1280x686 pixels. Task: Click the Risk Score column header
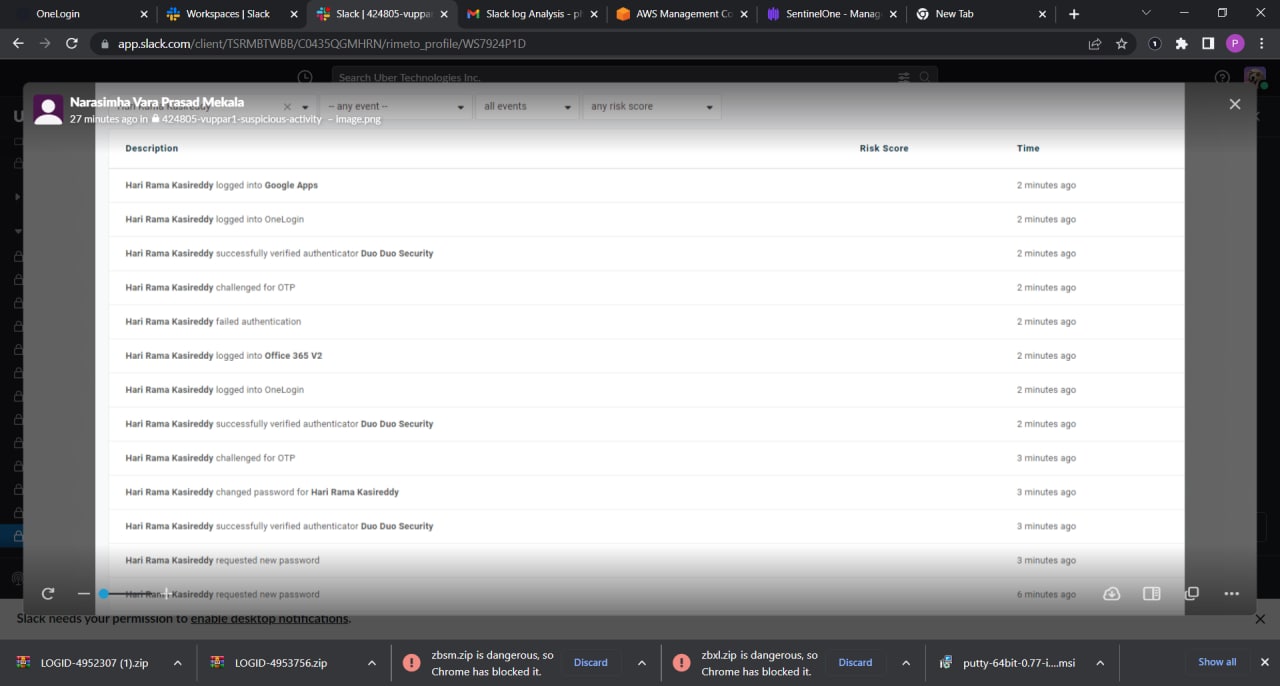tap(884, 148)
